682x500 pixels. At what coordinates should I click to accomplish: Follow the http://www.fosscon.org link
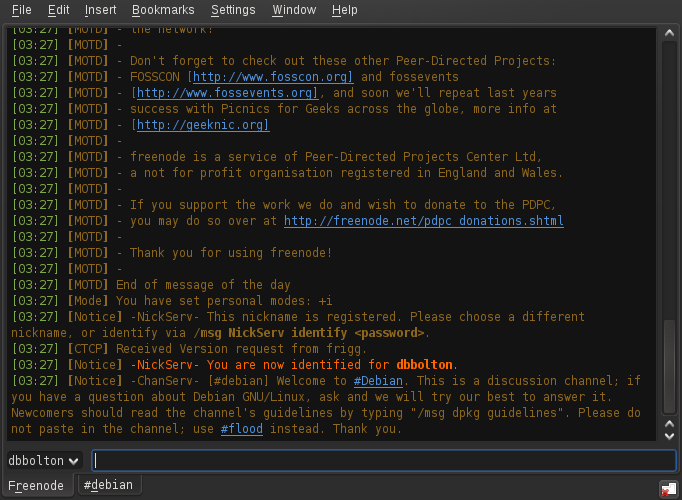click(273, 77)
